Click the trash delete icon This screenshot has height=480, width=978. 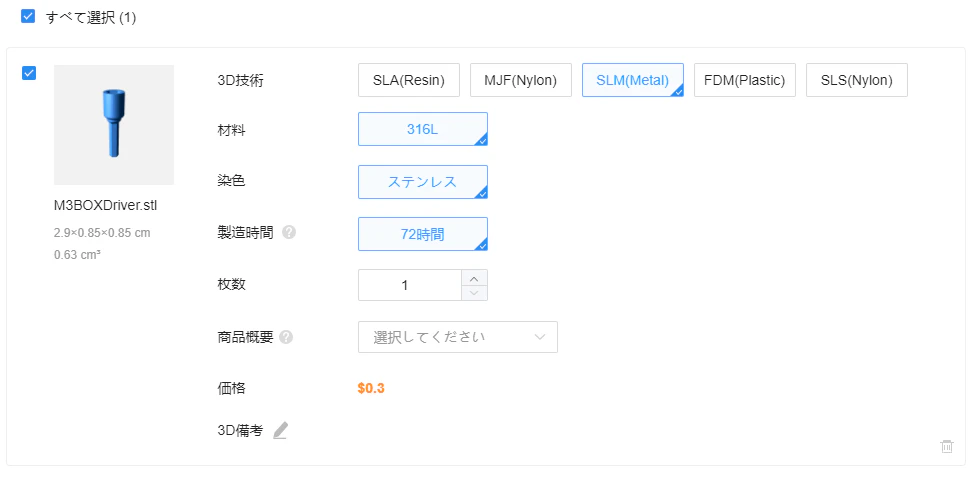point(947,446)
